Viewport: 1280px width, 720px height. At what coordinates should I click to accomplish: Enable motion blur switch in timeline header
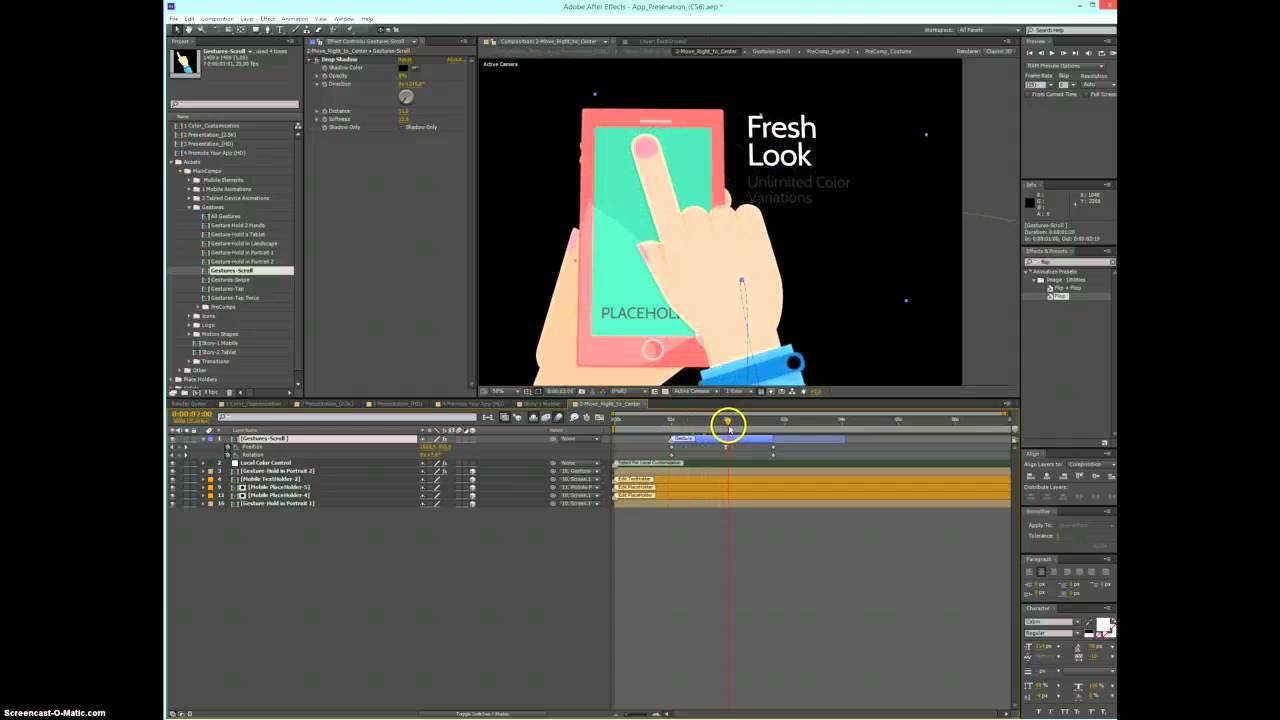(x=559, y=417)
